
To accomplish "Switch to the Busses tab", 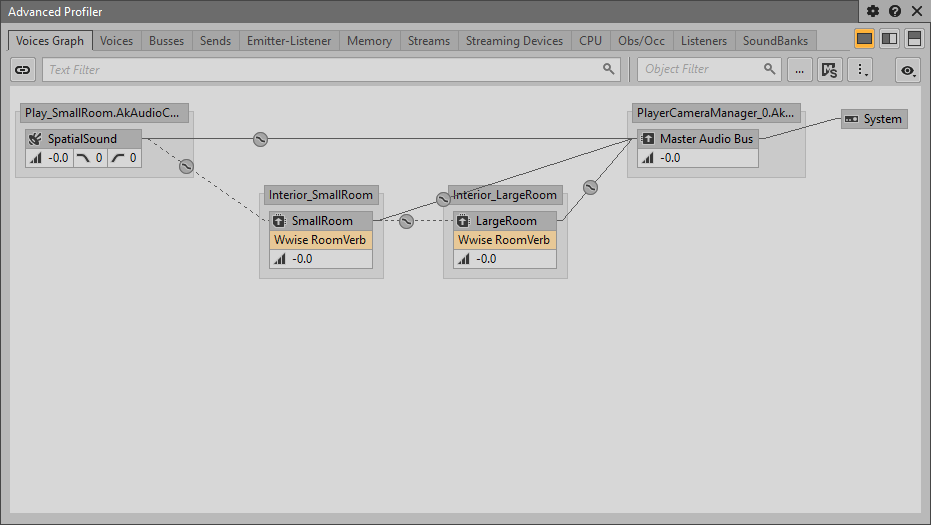I will point(166,41).
